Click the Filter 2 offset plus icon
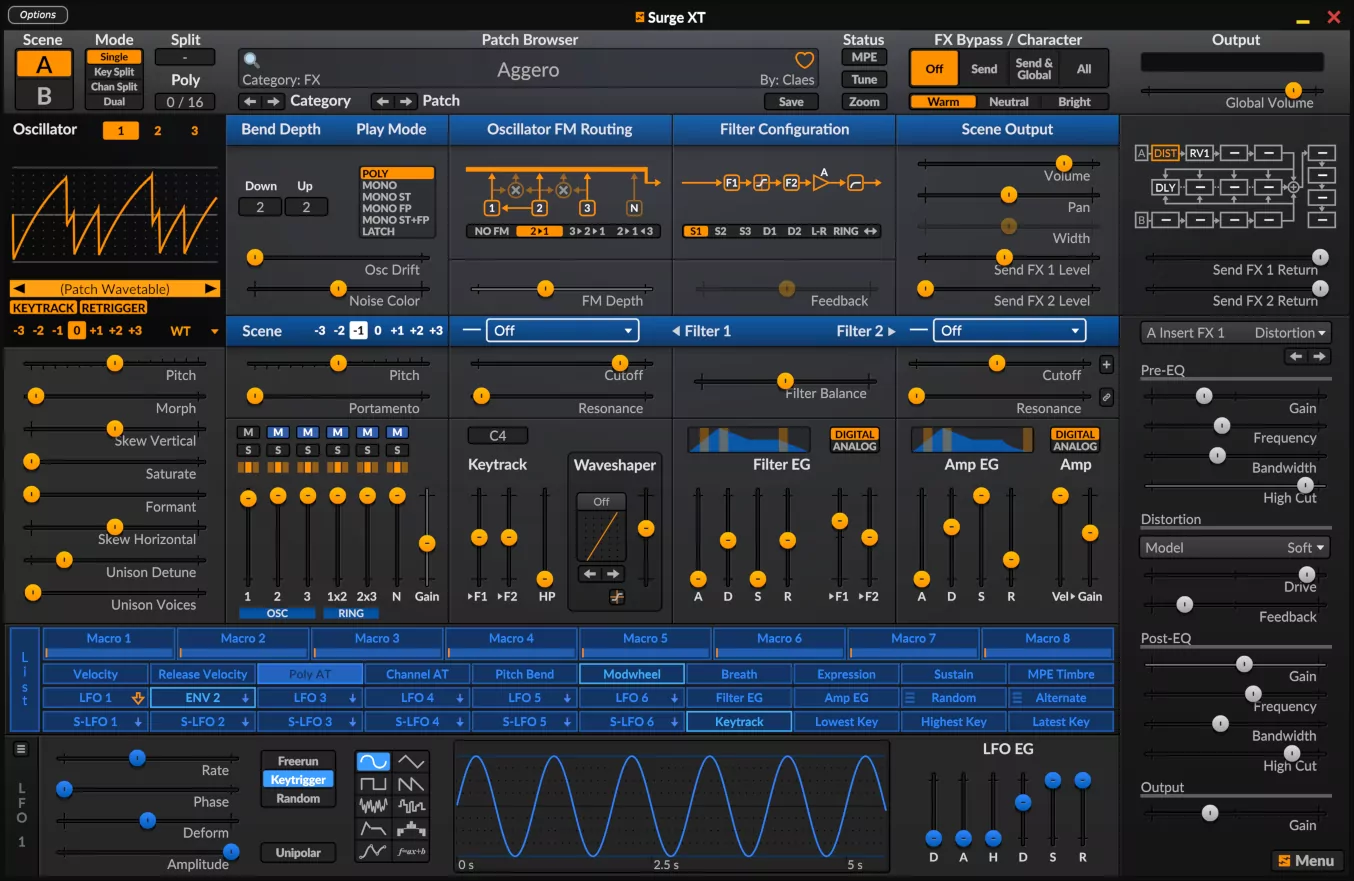 pos(1106,365)
